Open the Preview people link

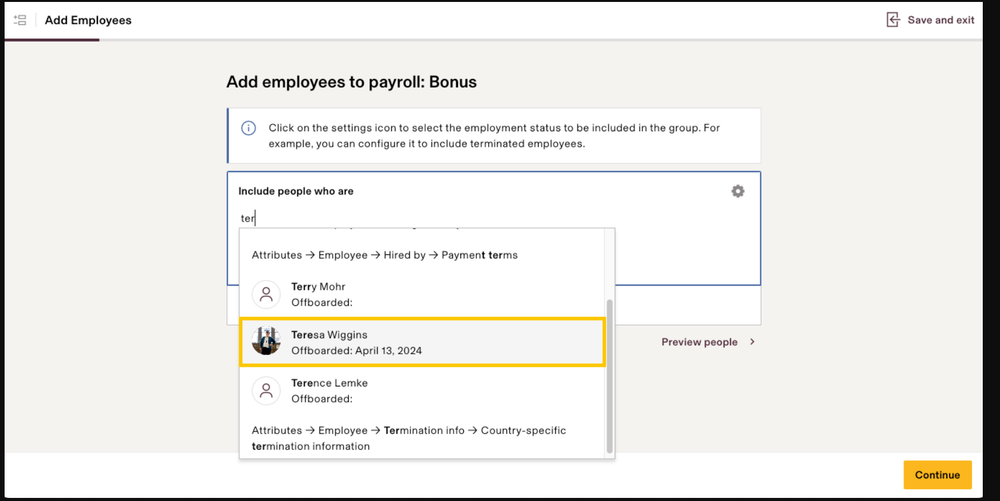699,342
